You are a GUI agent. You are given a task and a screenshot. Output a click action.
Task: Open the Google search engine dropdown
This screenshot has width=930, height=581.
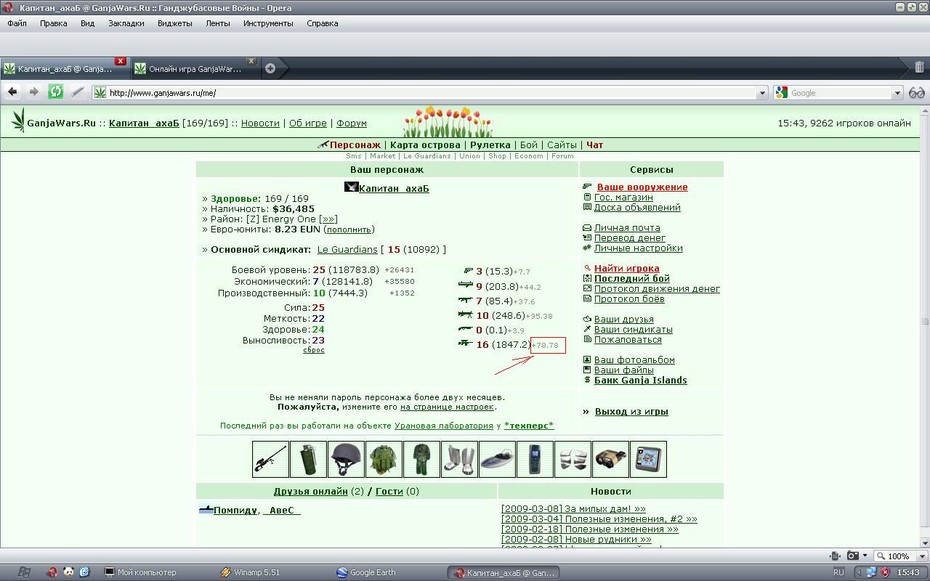(x=782, y=92)
